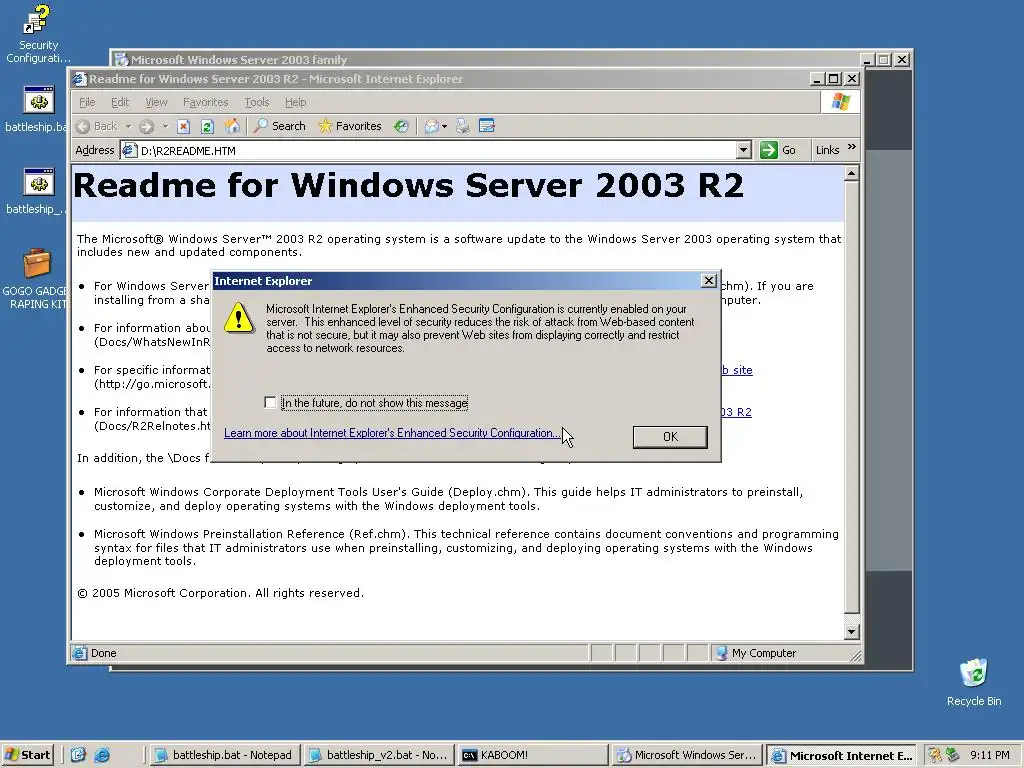The width and height of the screenshot is (1024, 768).
Task: Click the '03 R2' hyperlink in the readme
Action: pos(736,412)
